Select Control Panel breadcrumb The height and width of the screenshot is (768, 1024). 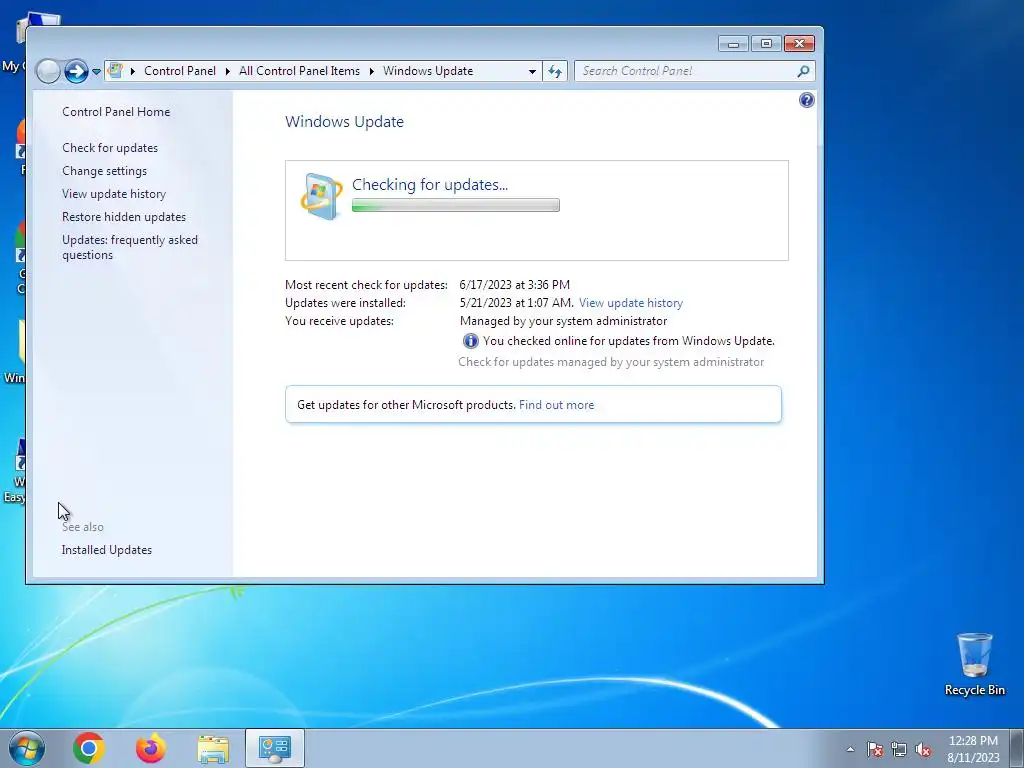point(180,71)
